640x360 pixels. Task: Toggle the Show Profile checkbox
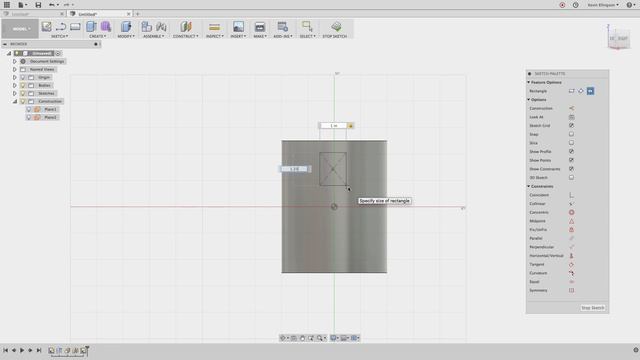click(571, 151)
